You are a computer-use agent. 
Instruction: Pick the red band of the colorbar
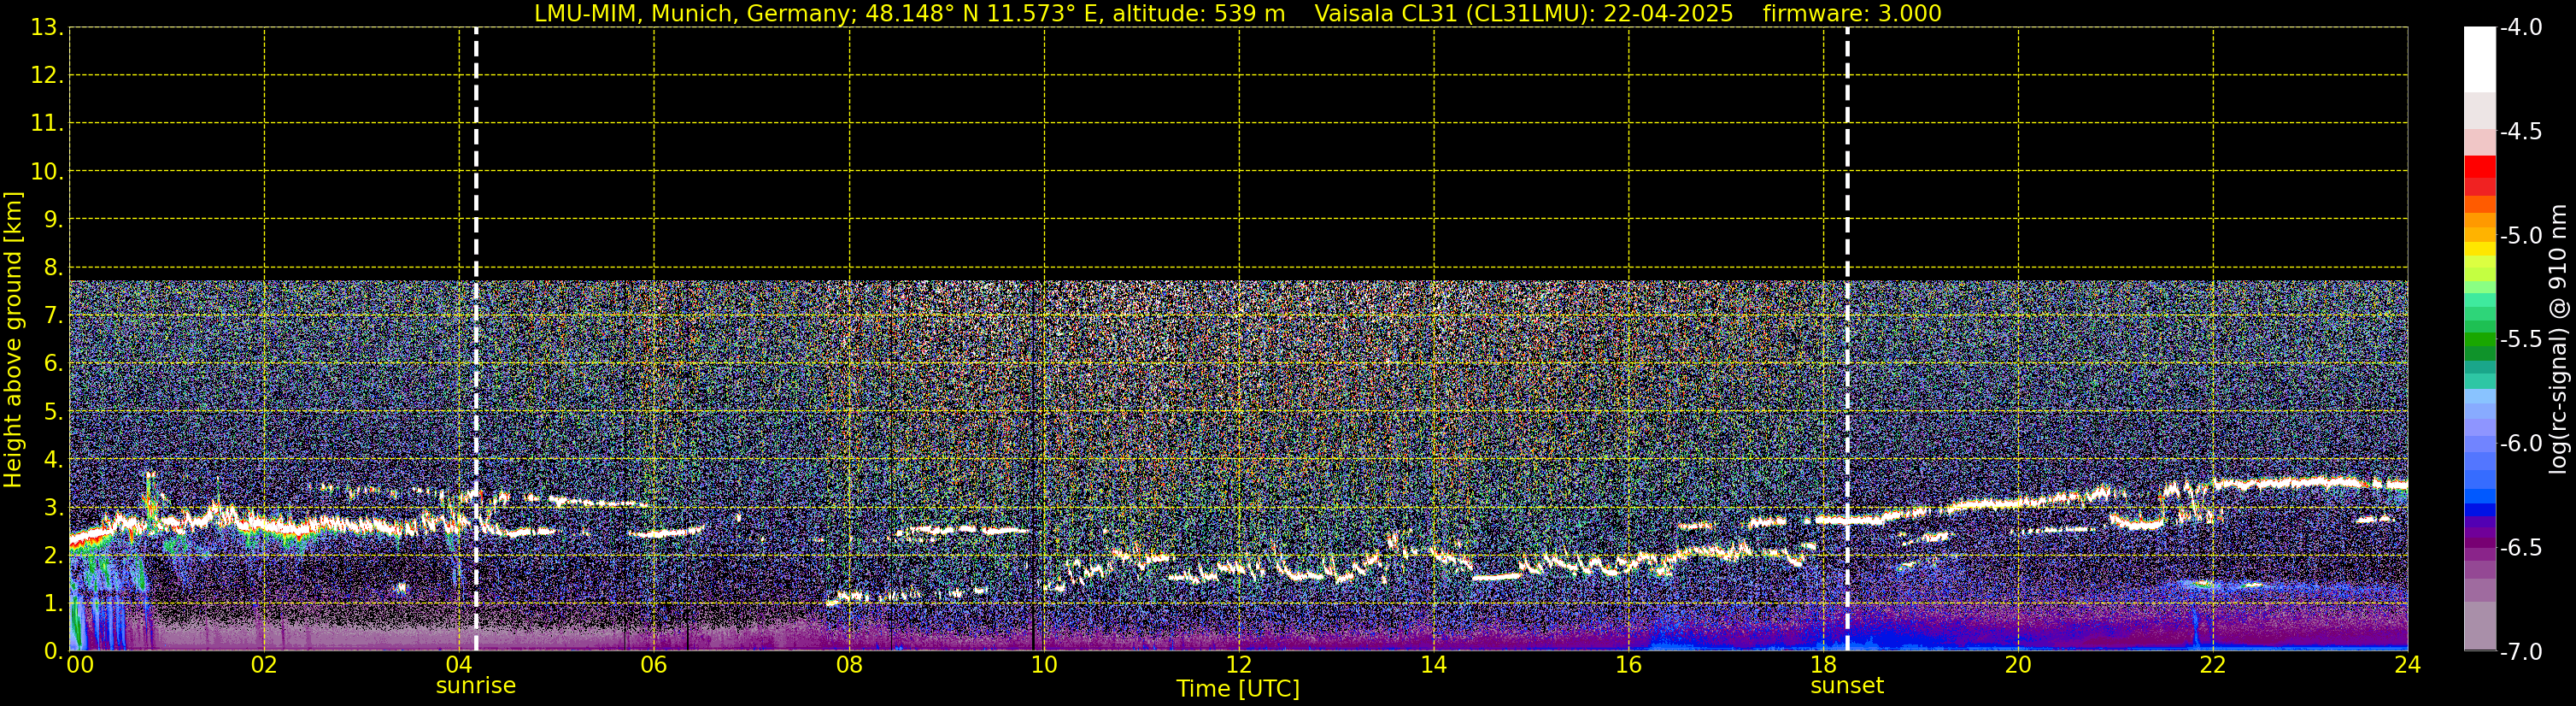coord(2479,168)
